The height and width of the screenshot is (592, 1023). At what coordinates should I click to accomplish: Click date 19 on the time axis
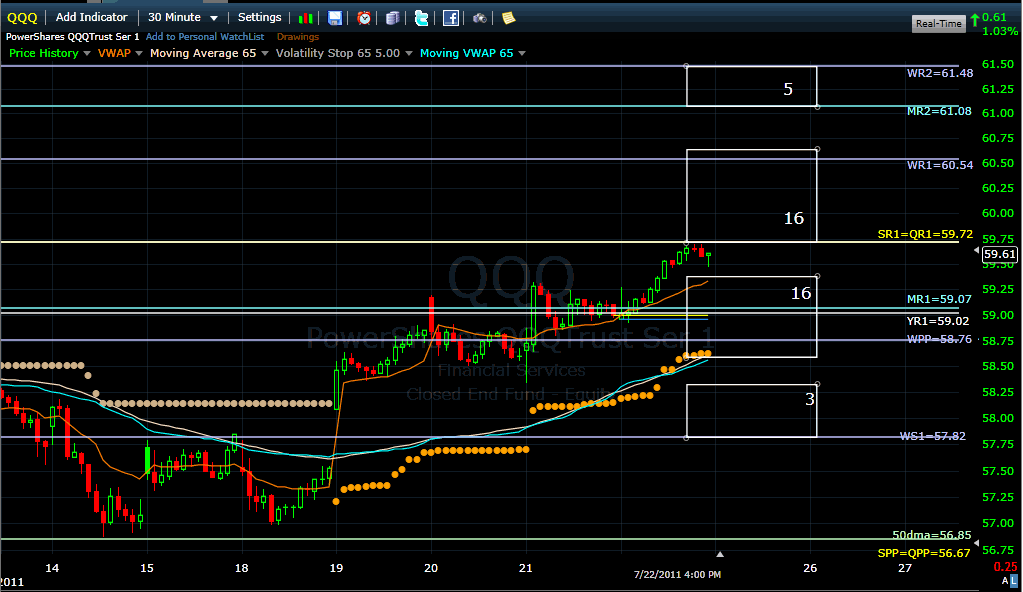(x=336, y=568)
